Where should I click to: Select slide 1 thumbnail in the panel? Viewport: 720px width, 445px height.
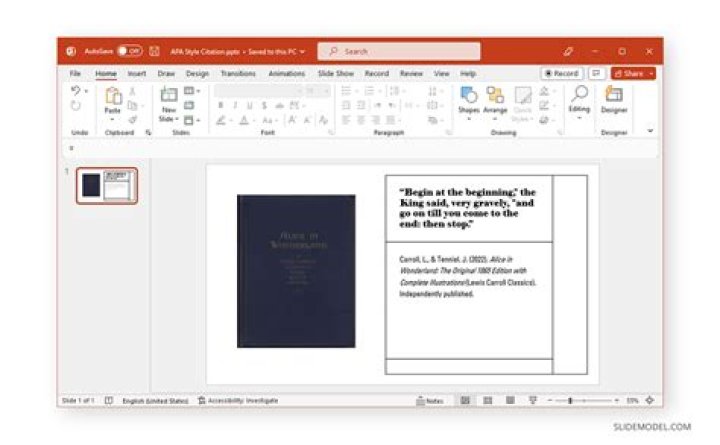point(106,185)
